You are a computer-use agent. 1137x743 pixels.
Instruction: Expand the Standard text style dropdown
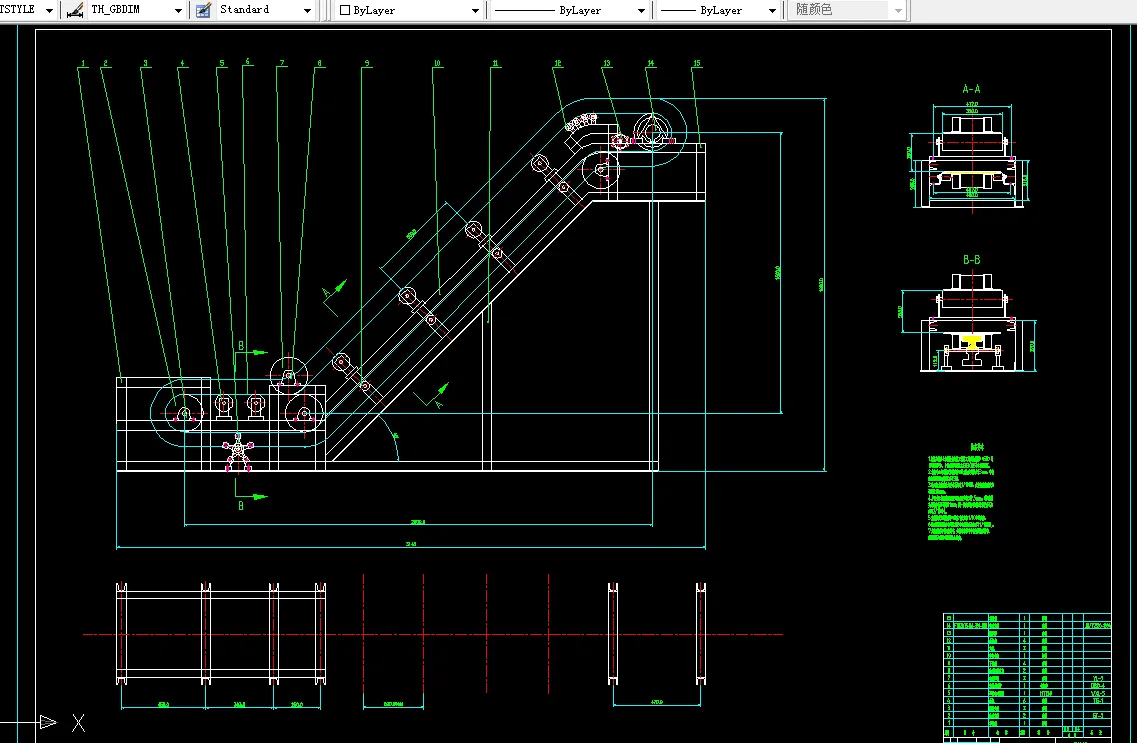(309, 10)
